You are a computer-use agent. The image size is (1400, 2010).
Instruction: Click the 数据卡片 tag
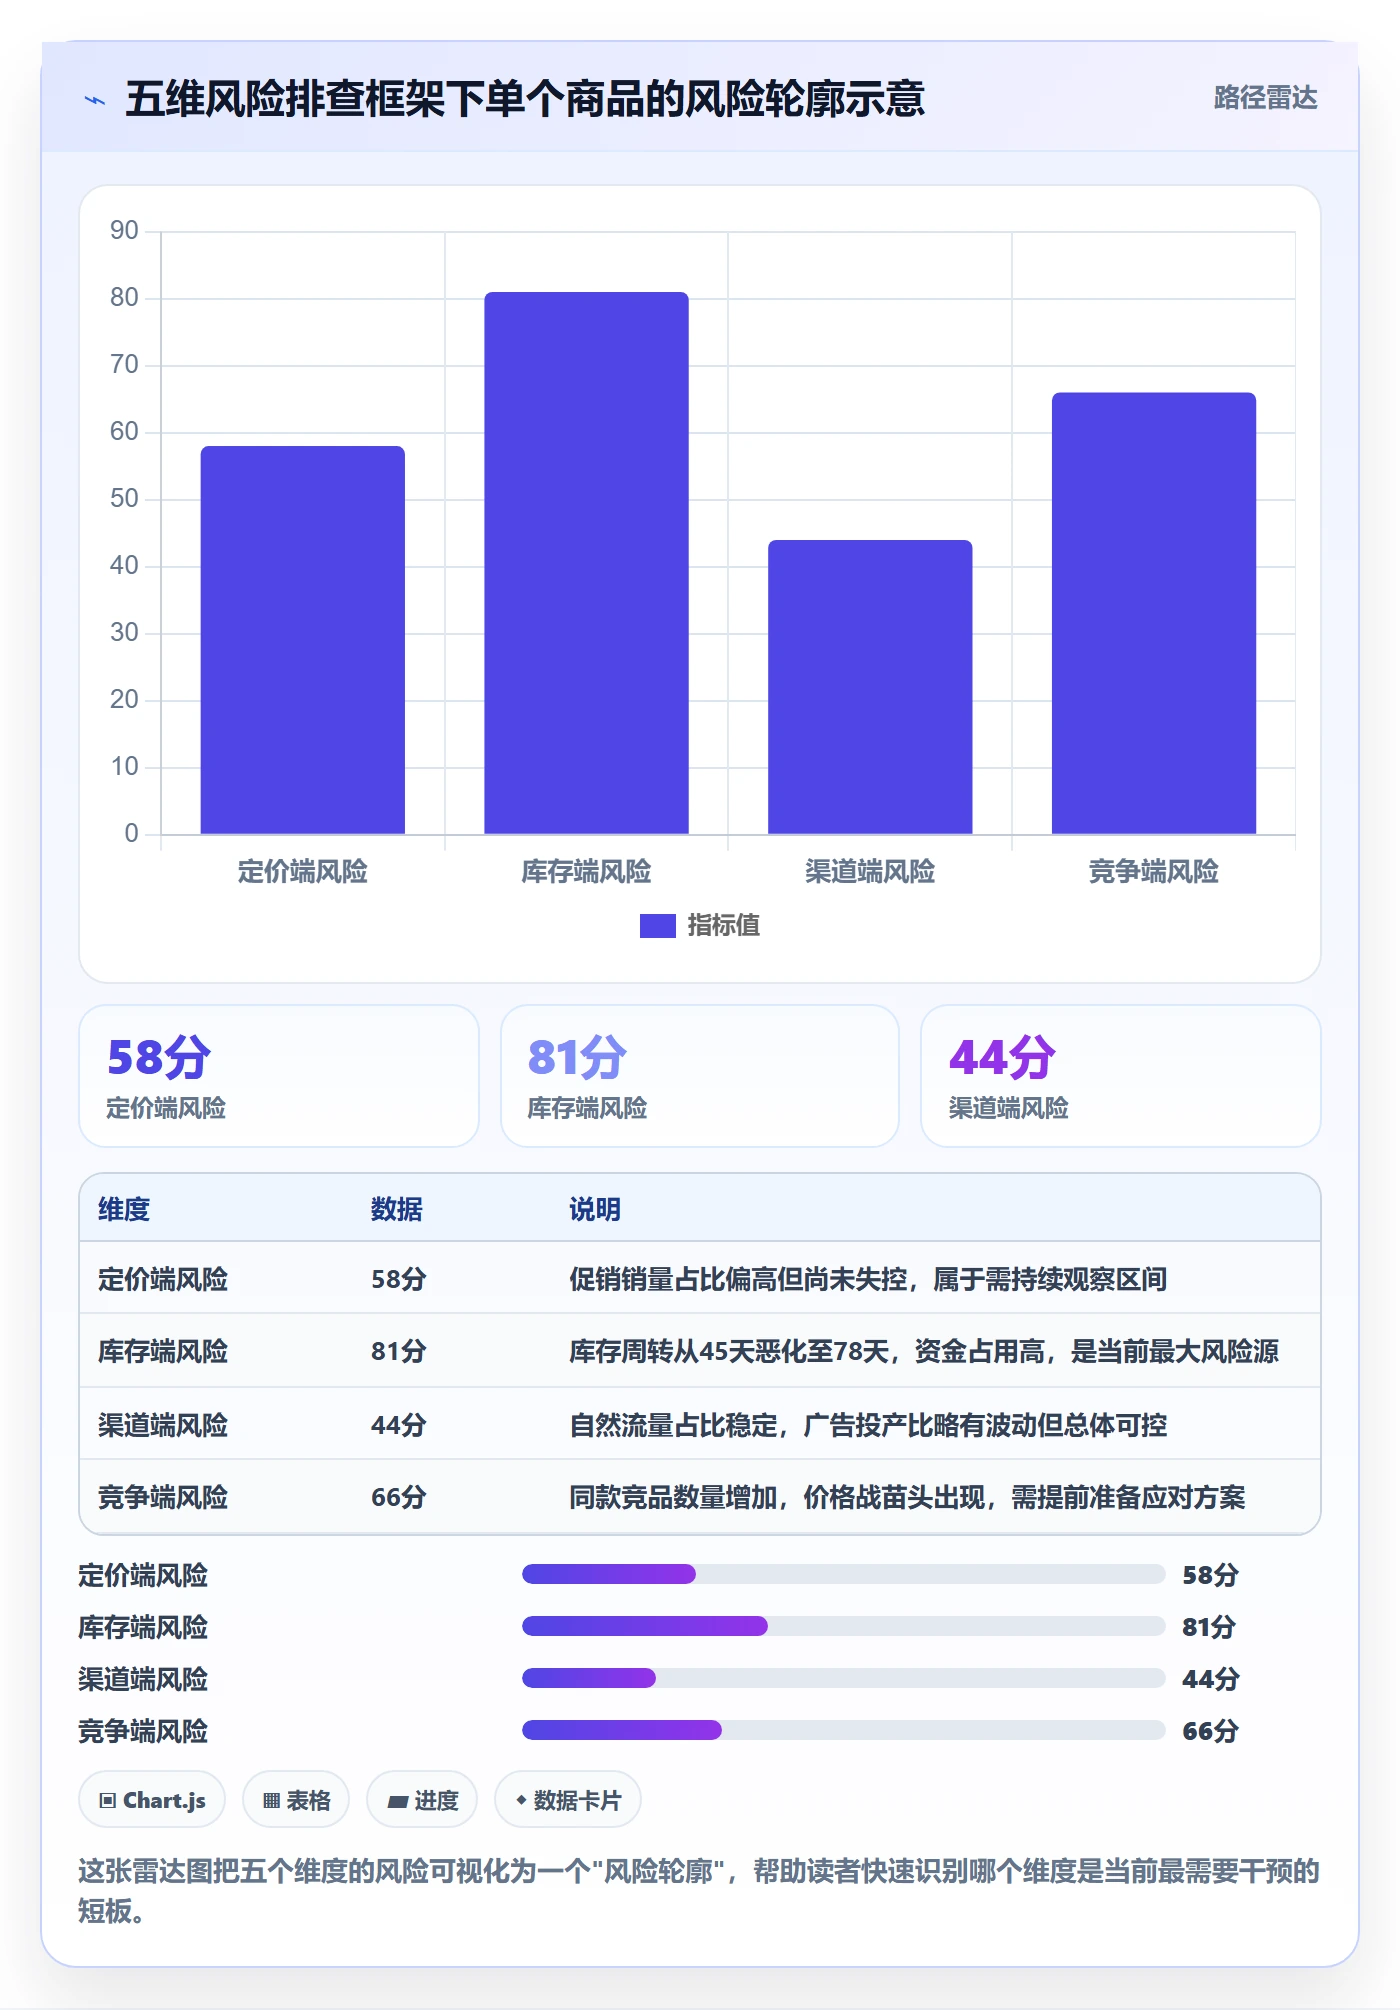568,1800
